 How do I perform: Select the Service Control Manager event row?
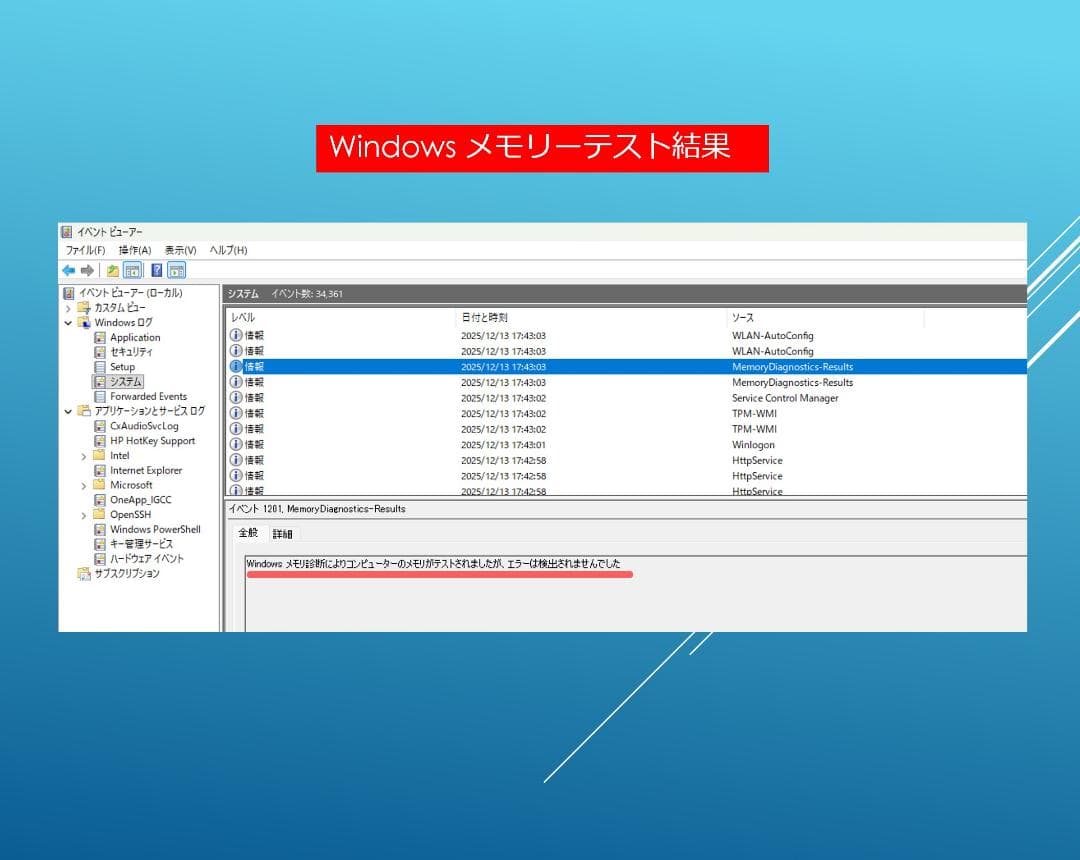pyautogui.click(x=785, y=398)
